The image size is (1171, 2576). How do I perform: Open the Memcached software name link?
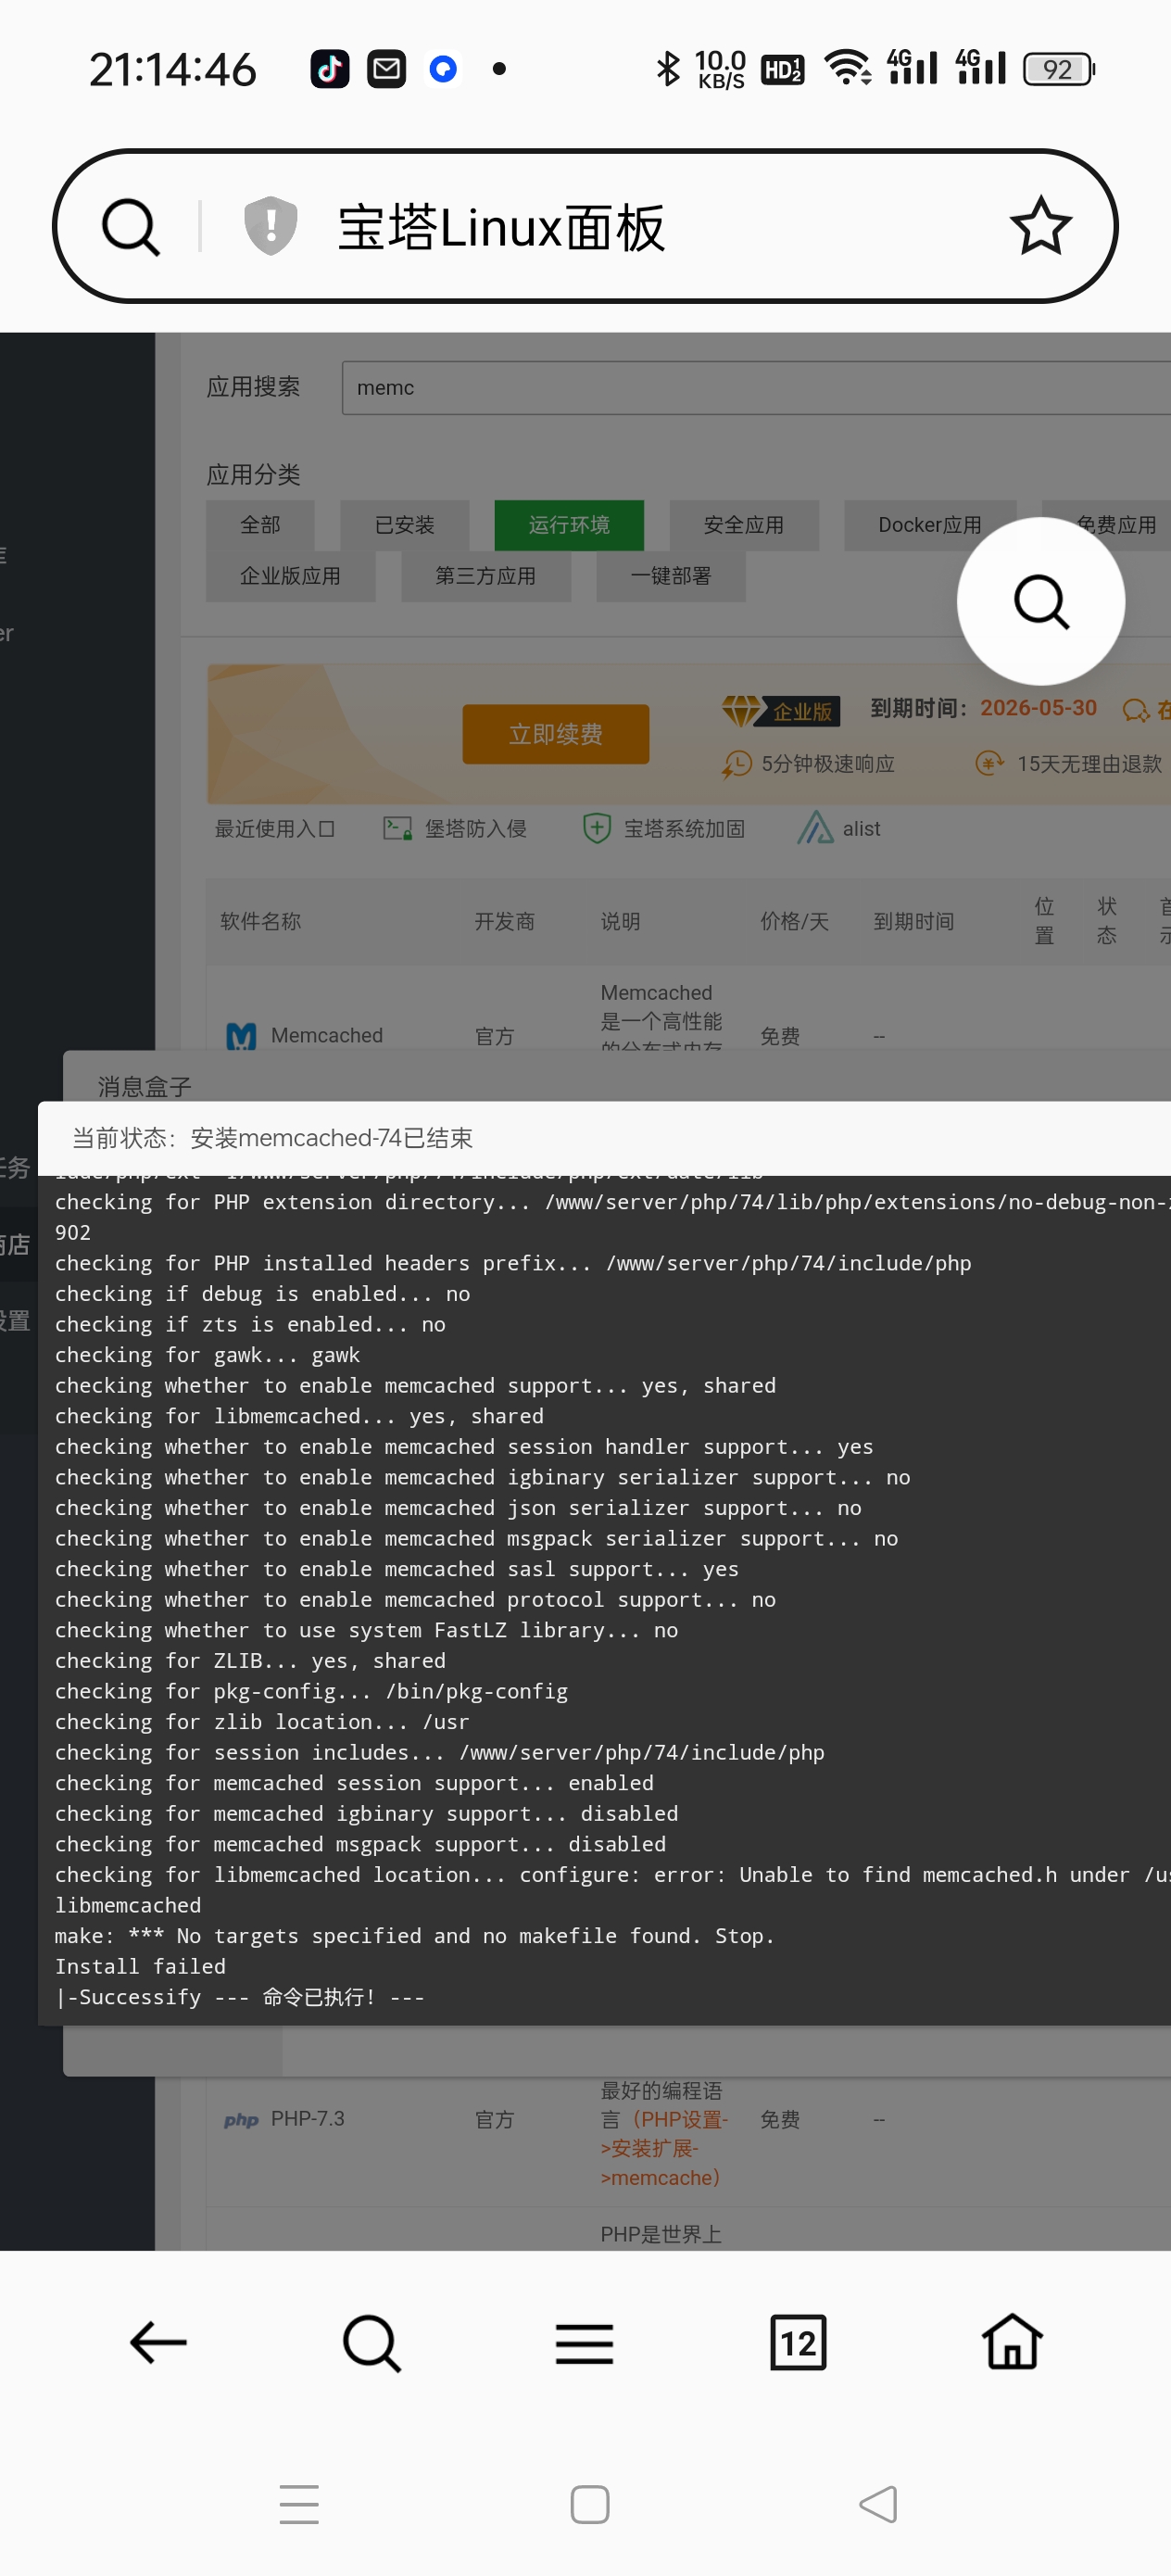(327, 1035)
